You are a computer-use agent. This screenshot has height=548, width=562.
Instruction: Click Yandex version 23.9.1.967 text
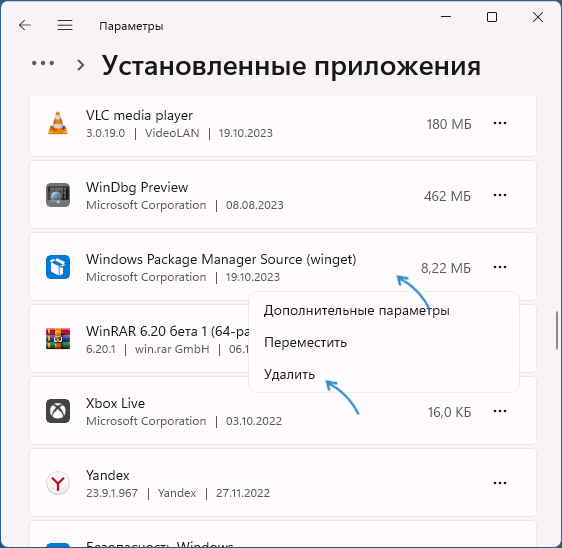click(x=112, y=493)
